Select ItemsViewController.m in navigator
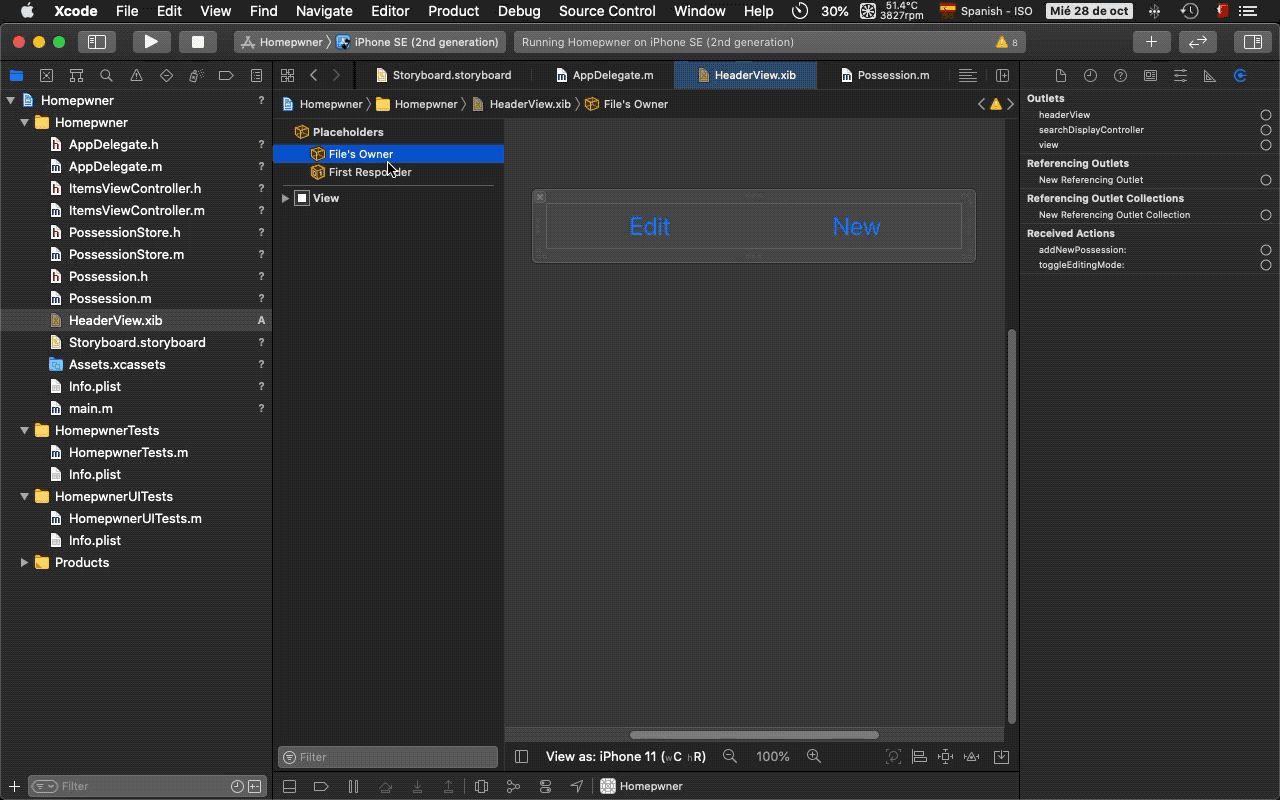The width and height of the screenshot is (1280, 800). point(136,210)
